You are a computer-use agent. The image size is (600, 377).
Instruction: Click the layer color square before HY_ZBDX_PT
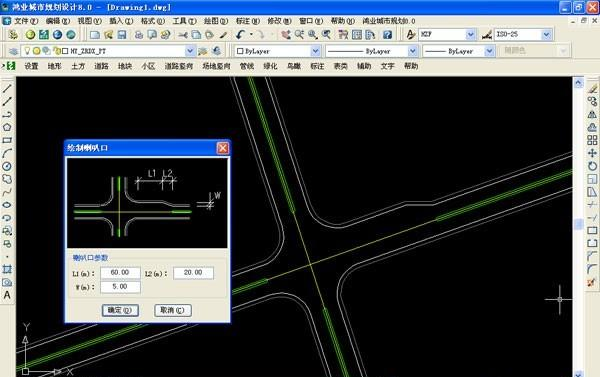(65, 51)
